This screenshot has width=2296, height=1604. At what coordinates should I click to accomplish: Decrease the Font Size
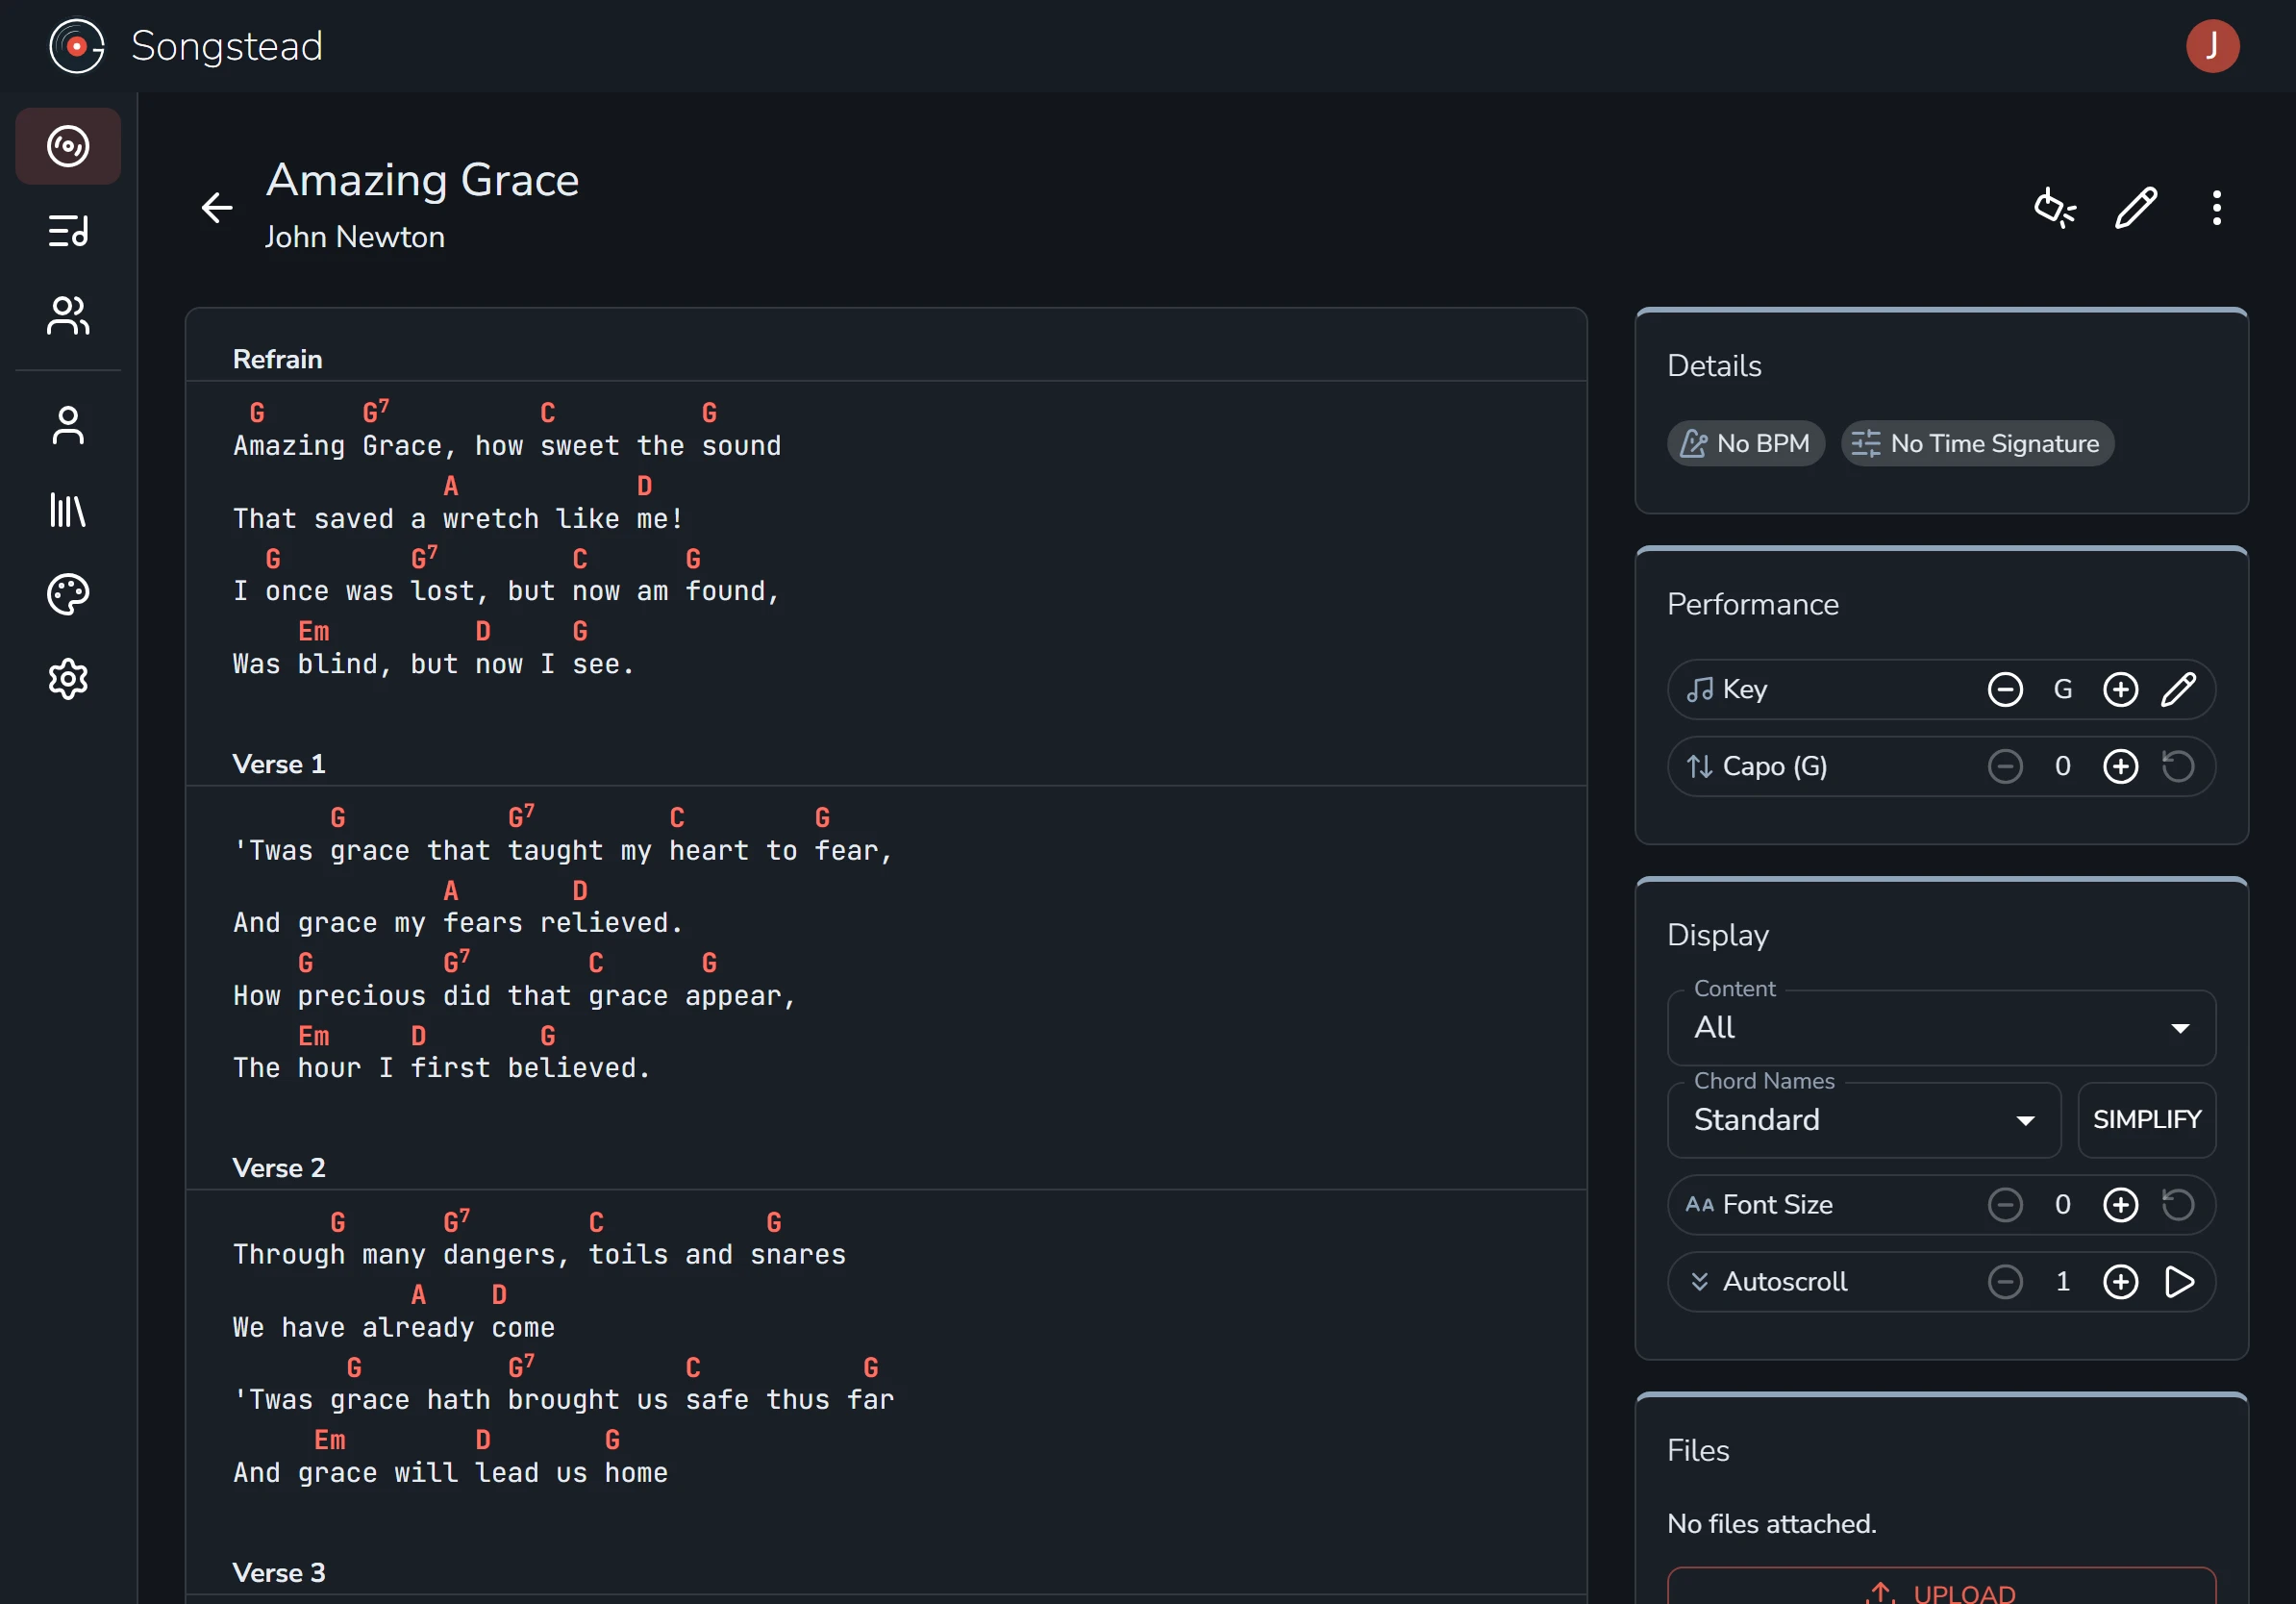click(x=2004, y=1204)
